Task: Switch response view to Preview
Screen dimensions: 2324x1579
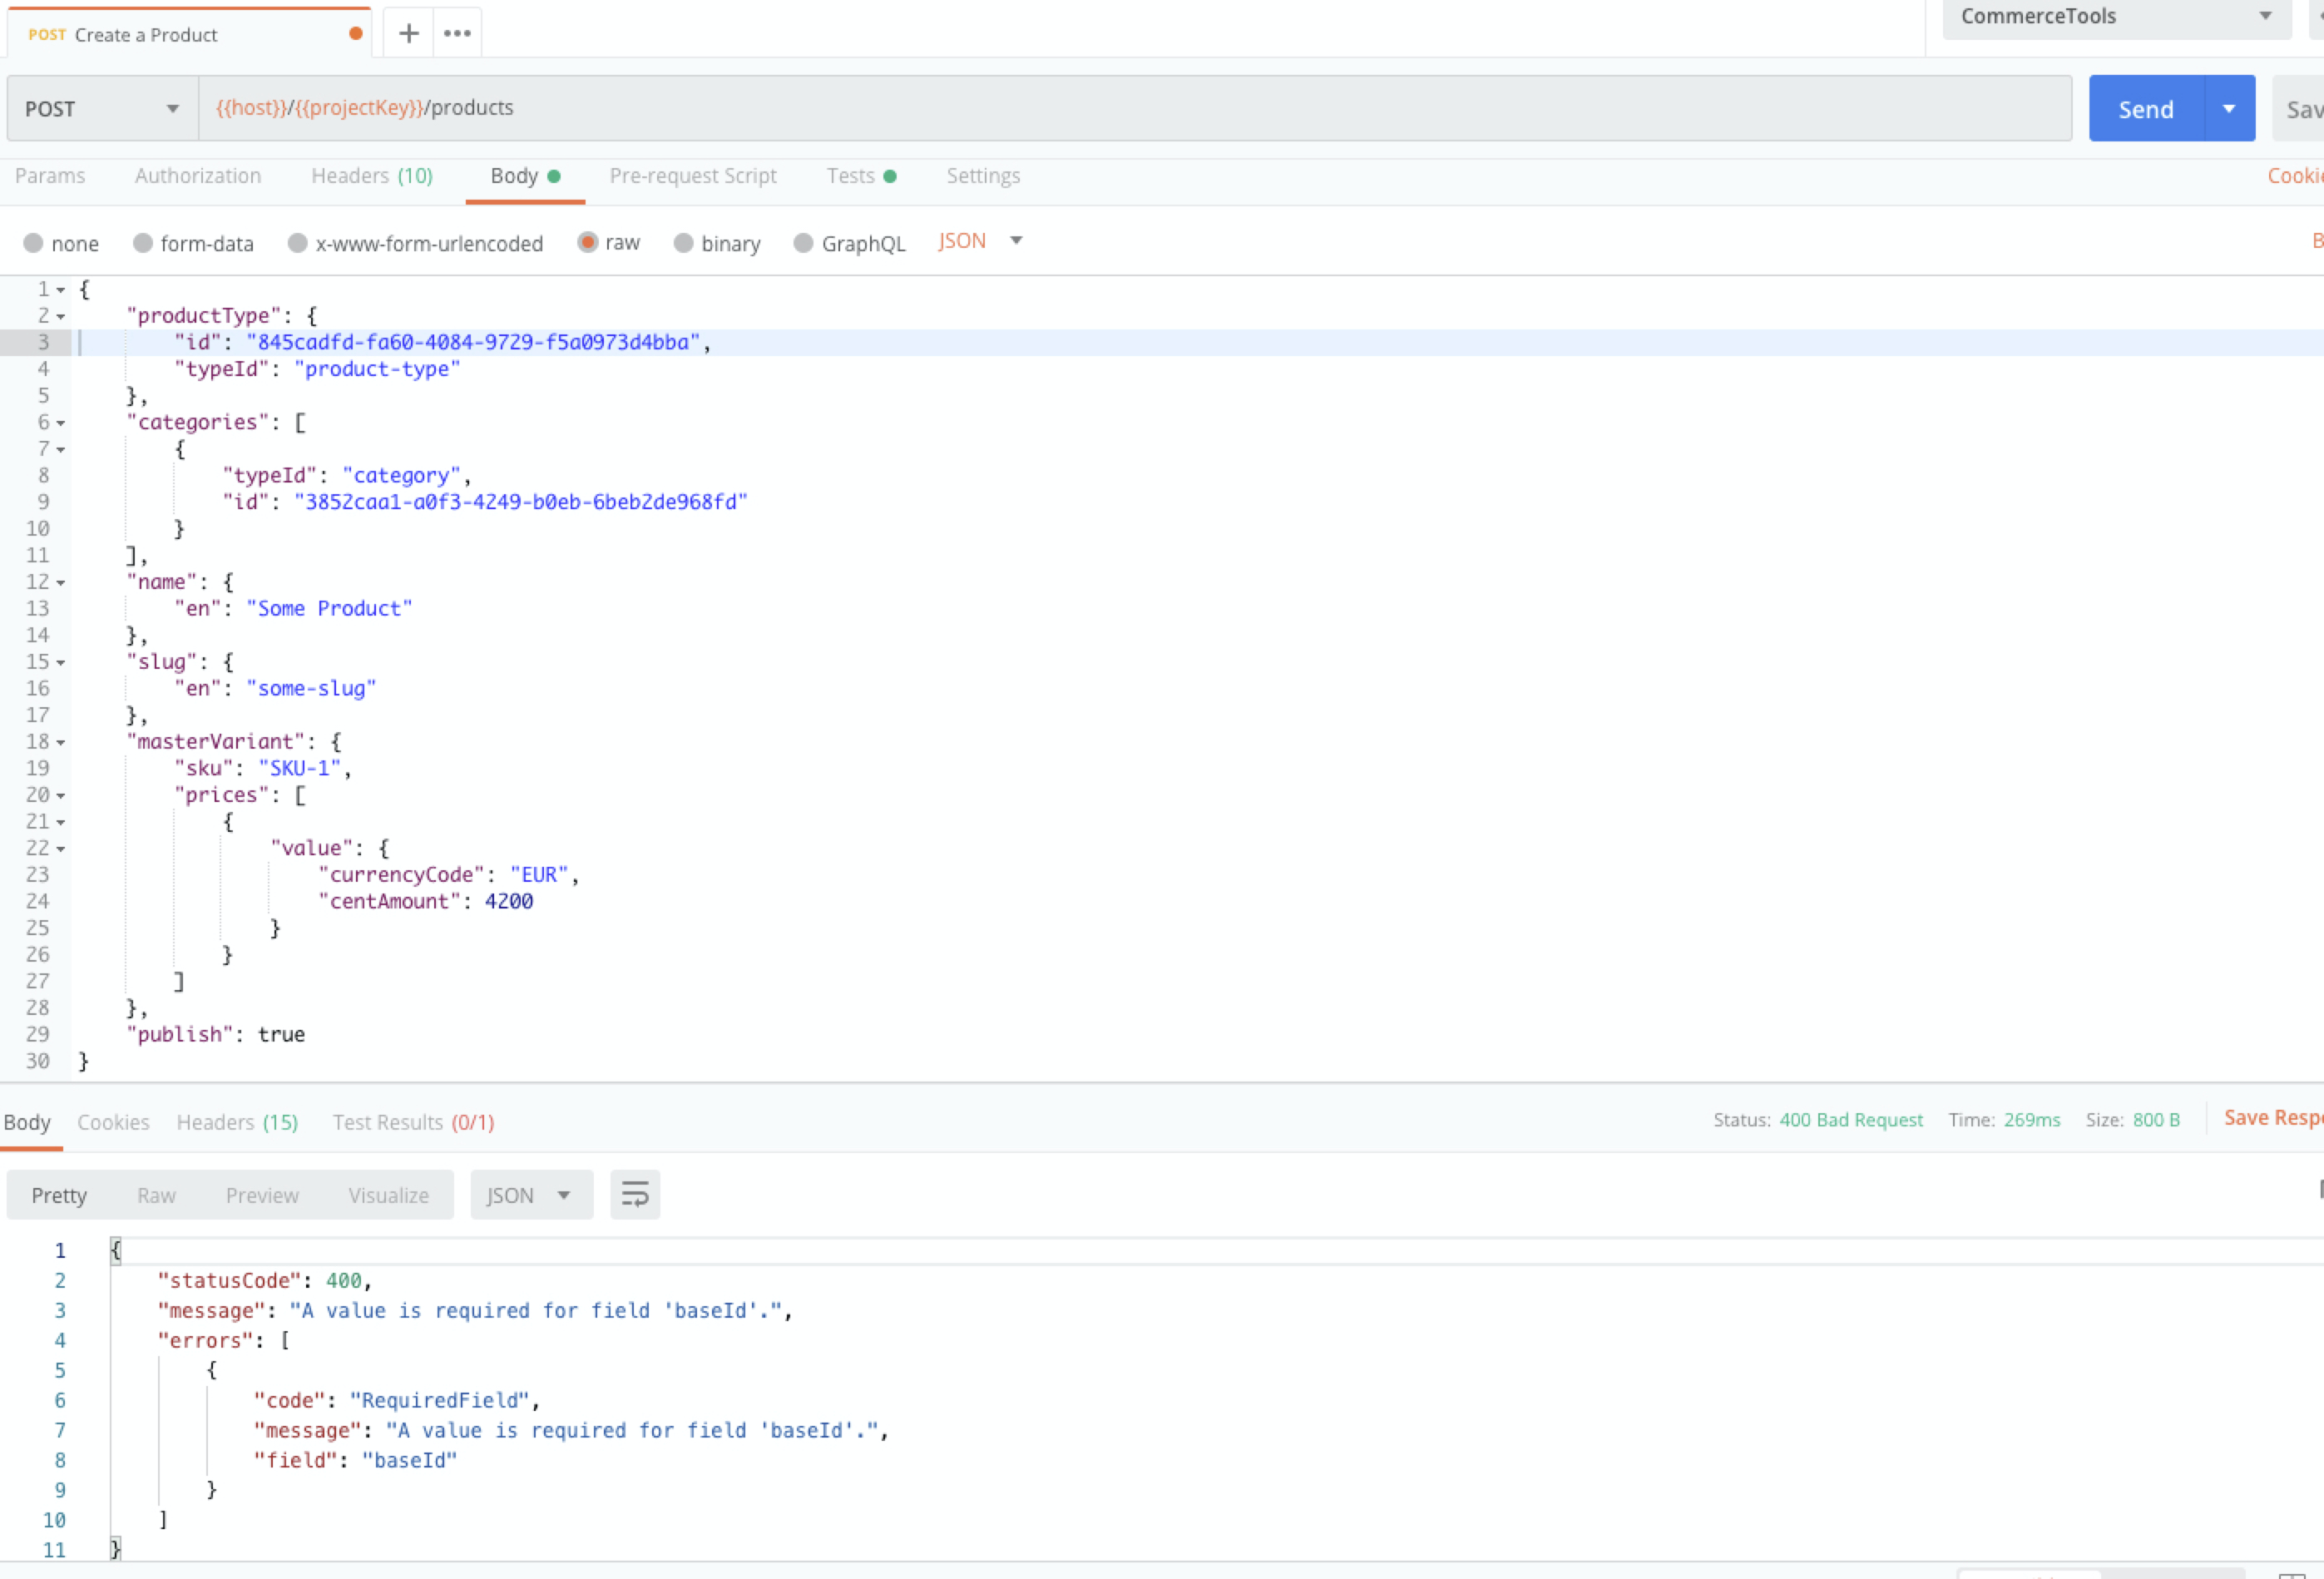Action: (262, 1194)
